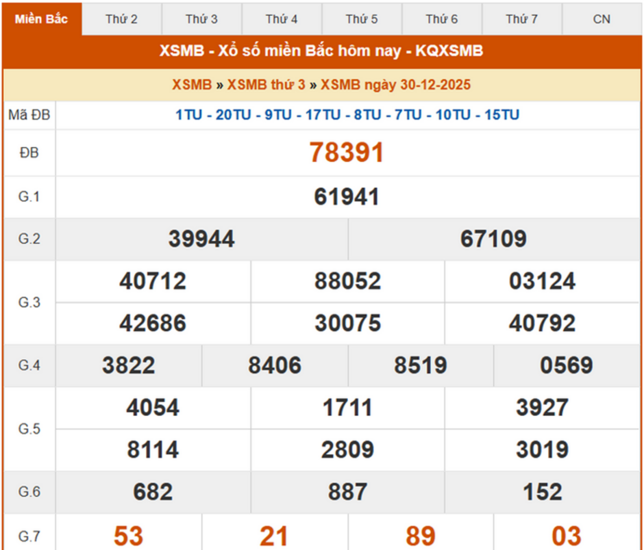Select the Miền Bắc tab
The image size is (644, 550).
[x=42, y=19]
